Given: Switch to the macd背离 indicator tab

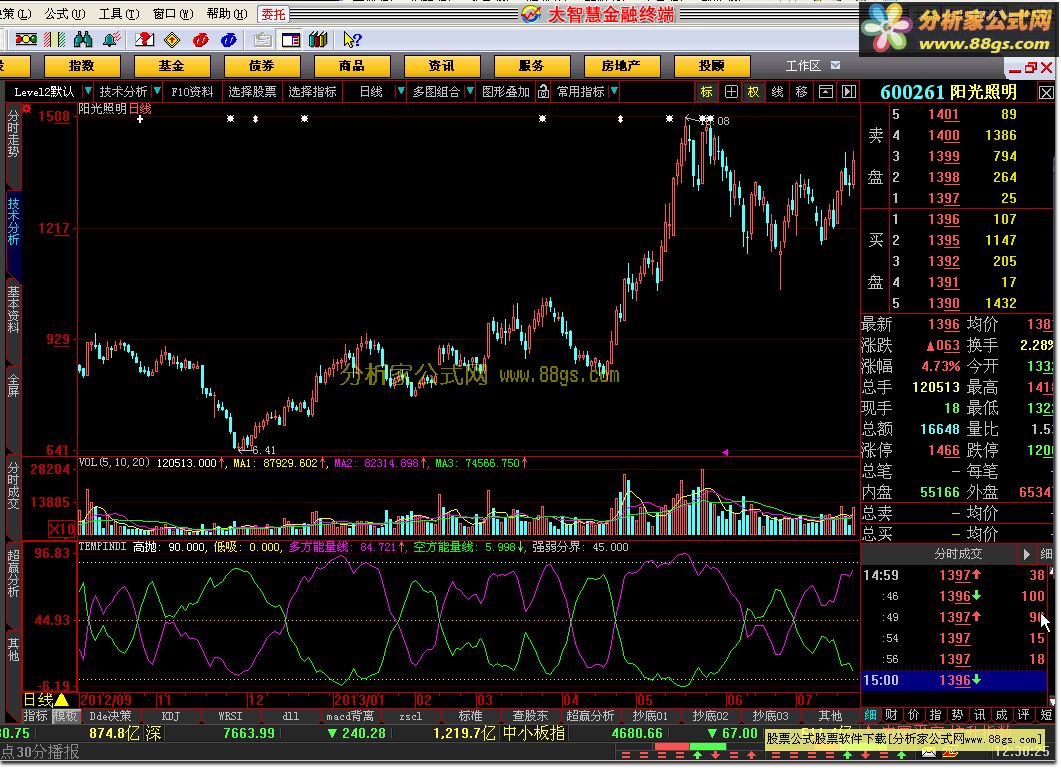Looking at the screenshot, I should [x=350, y=716].
